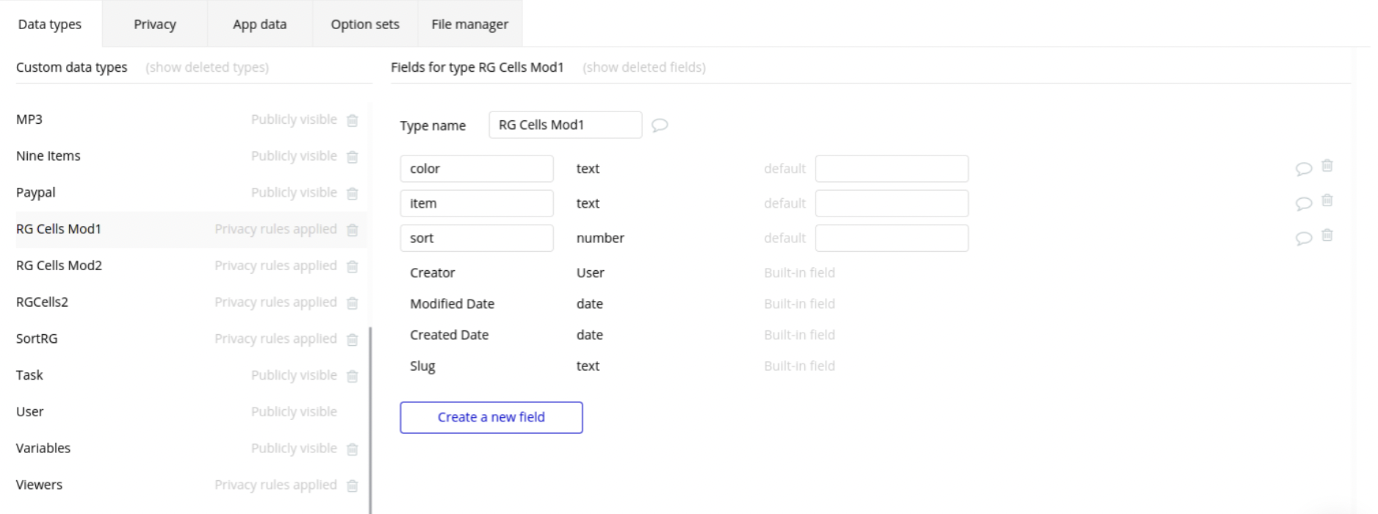Click trash icon beside Viewers type
This screenshot has height=514, width=1378.
point(352,485)
